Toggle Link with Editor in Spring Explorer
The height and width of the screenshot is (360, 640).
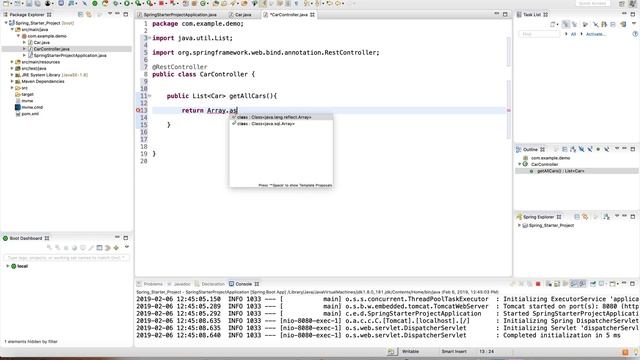click(585, 217)
